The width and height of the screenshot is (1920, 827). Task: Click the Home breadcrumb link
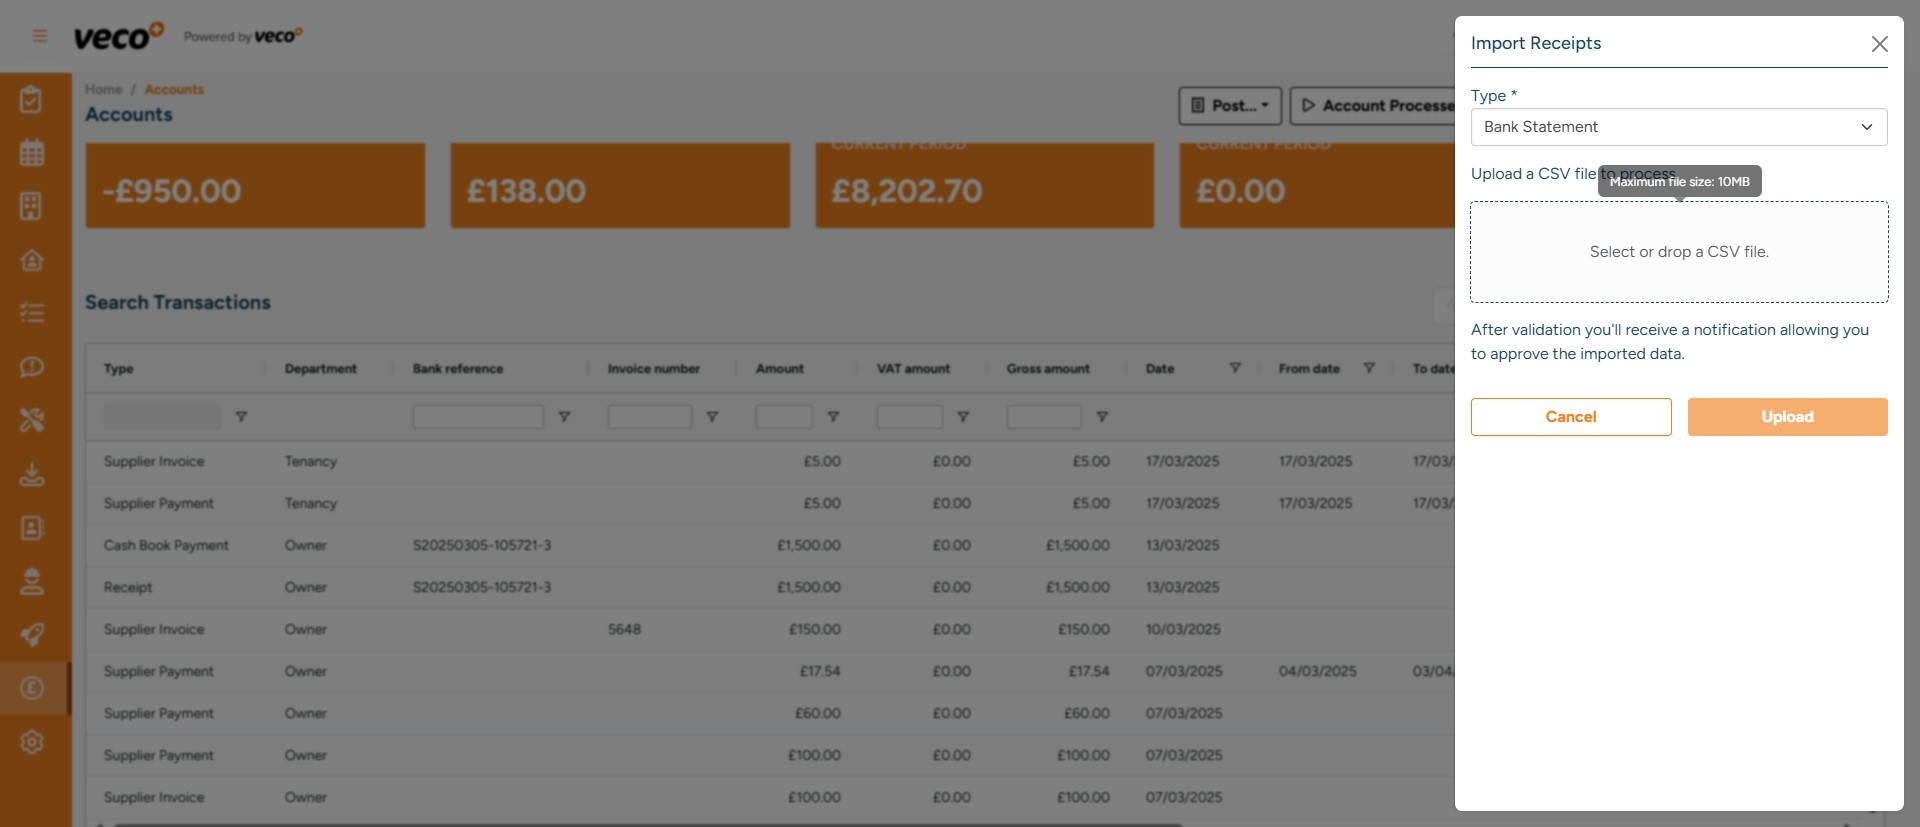click(x=103, y=90)
